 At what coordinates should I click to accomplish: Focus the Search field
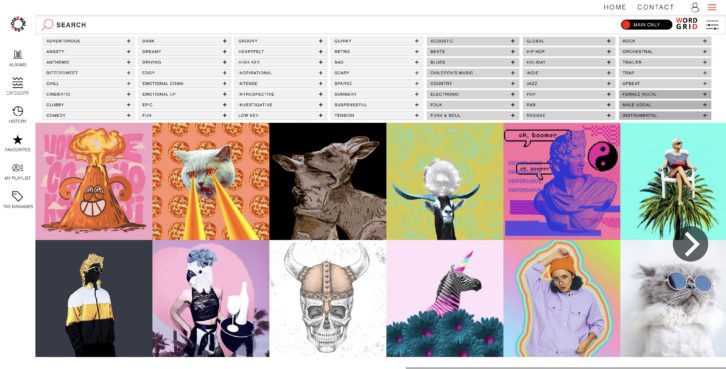click(324, 25)
